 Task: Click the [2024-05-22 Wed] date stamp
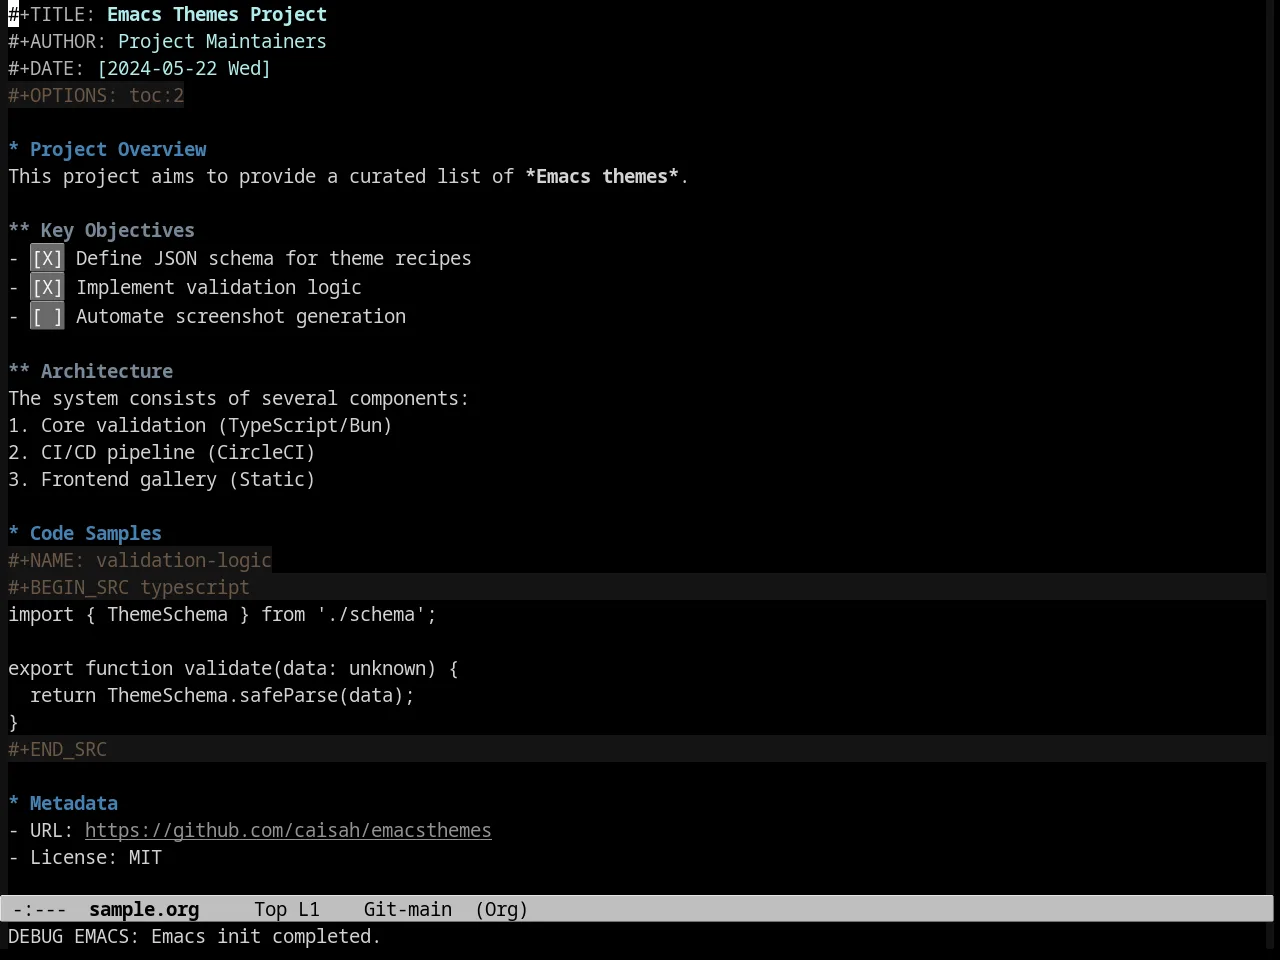click(x=184, y=69)
